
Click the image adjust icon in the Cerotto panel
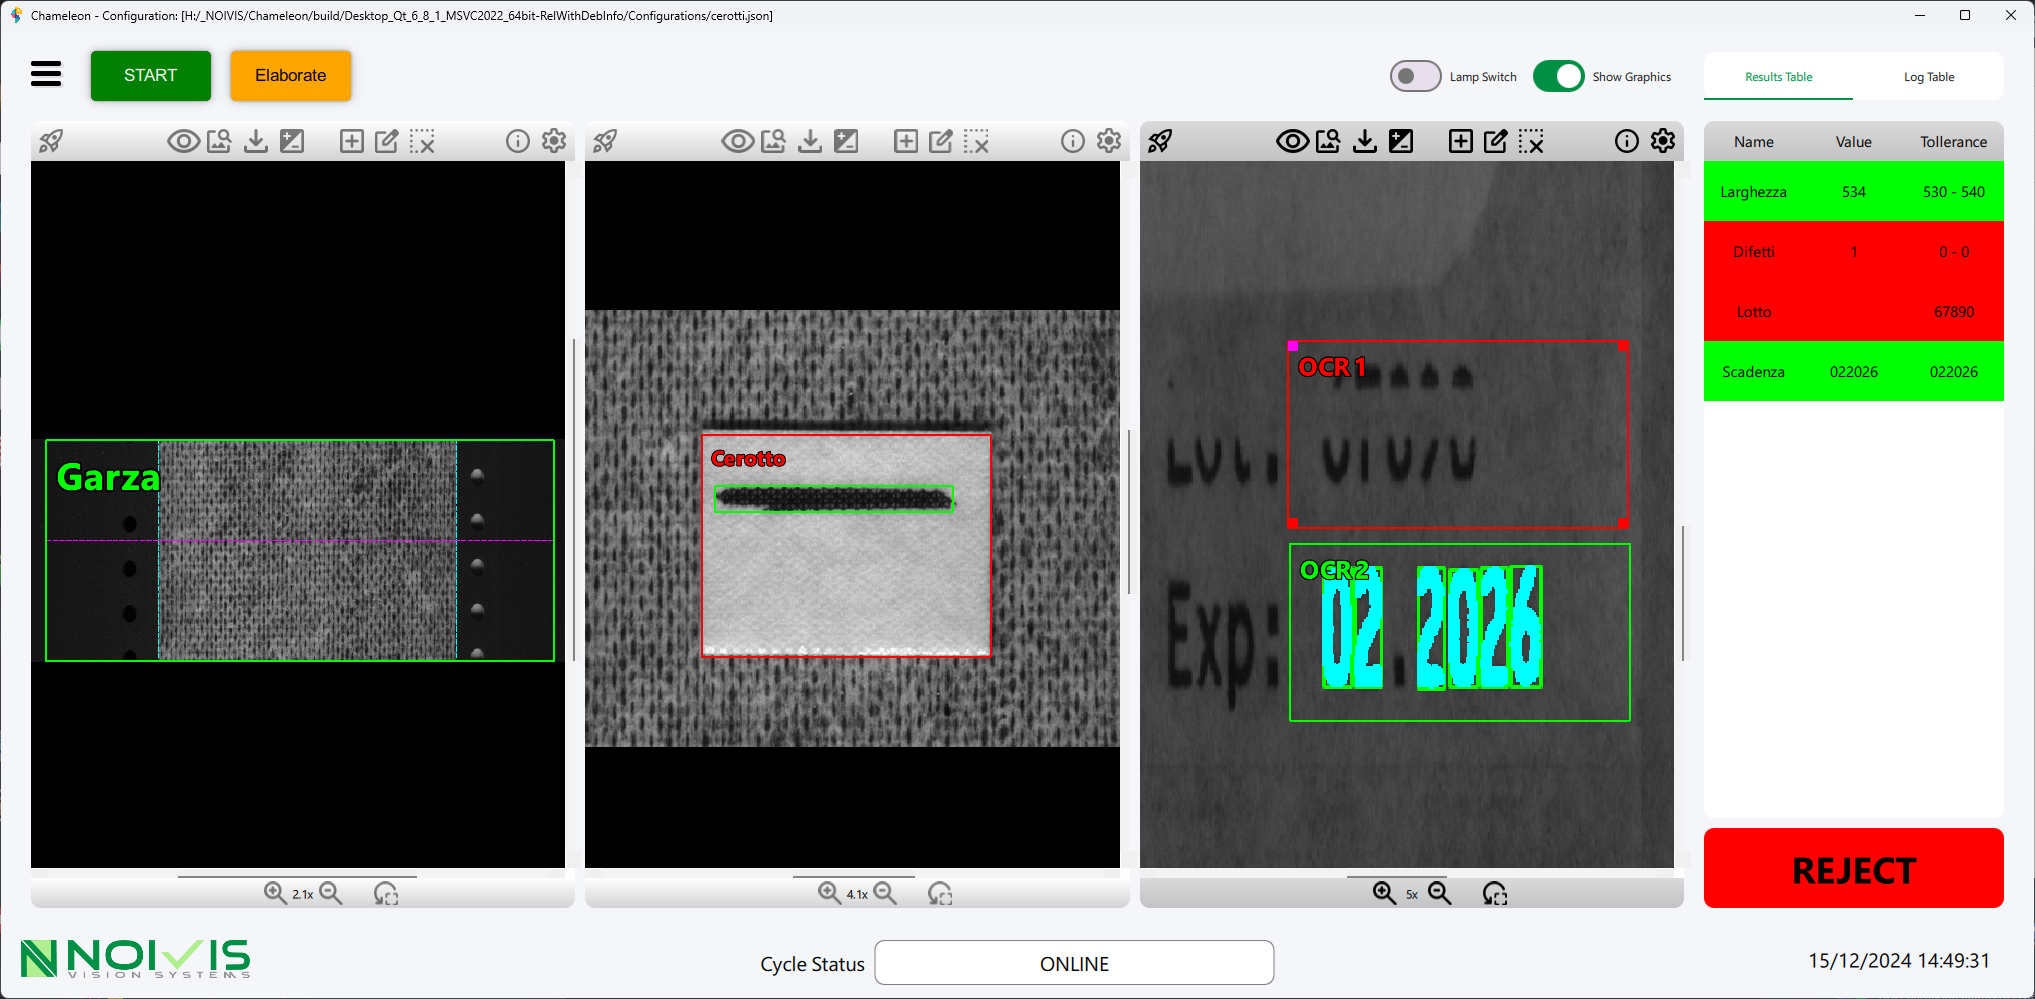[846, 141]
